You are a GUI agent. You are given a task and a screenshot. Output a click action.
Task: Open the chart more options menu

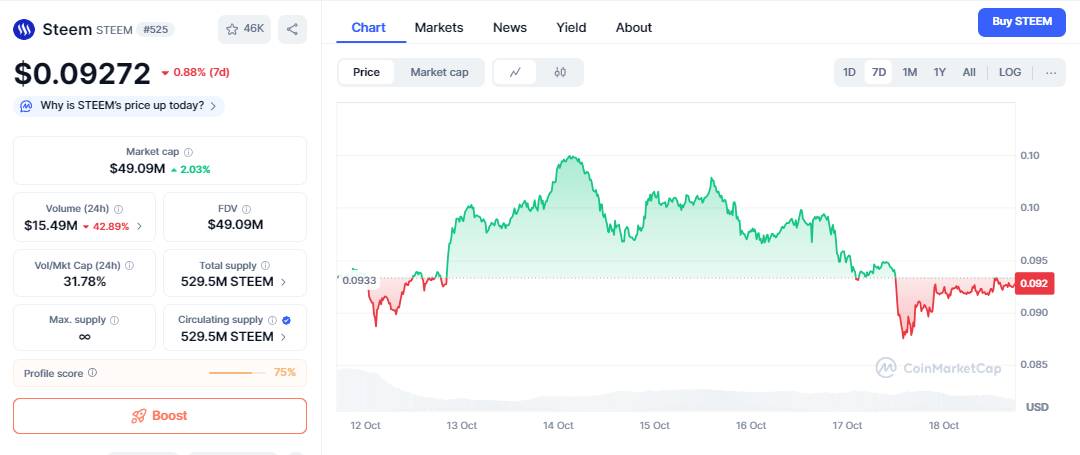click(1050, 72)
